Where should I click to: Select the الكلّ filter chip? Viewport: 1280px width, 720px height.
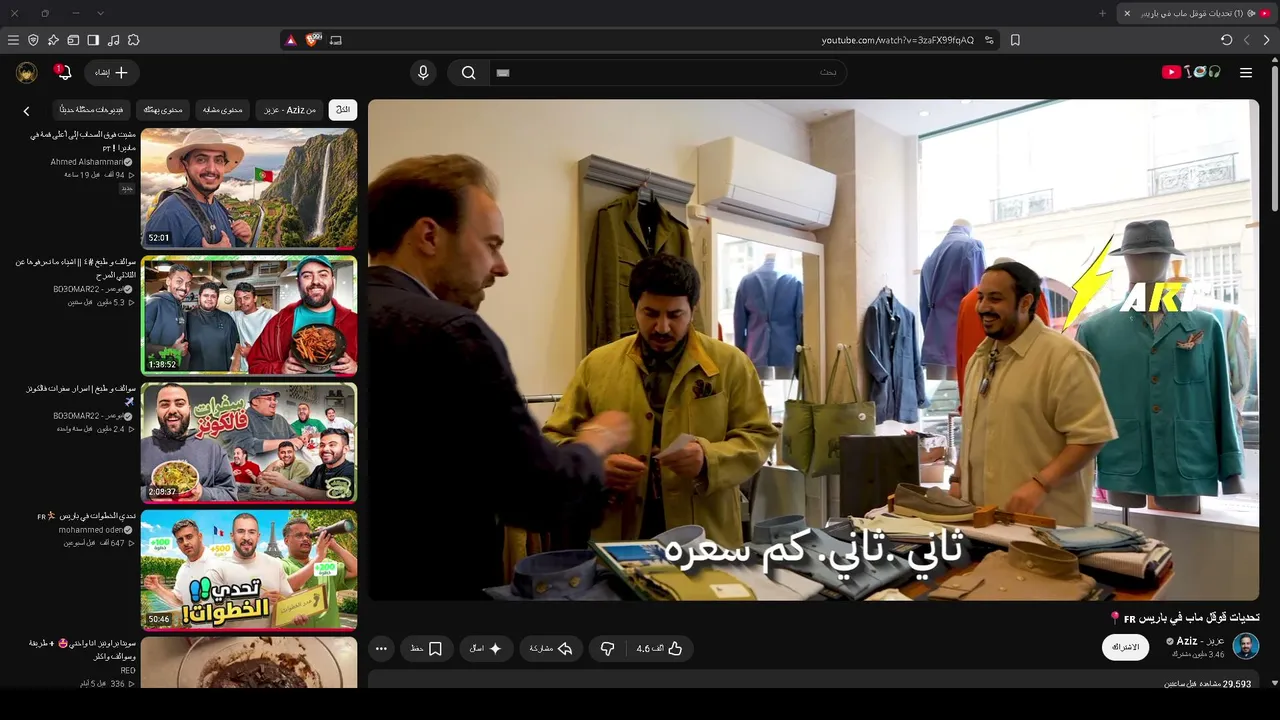click(343, 110)
